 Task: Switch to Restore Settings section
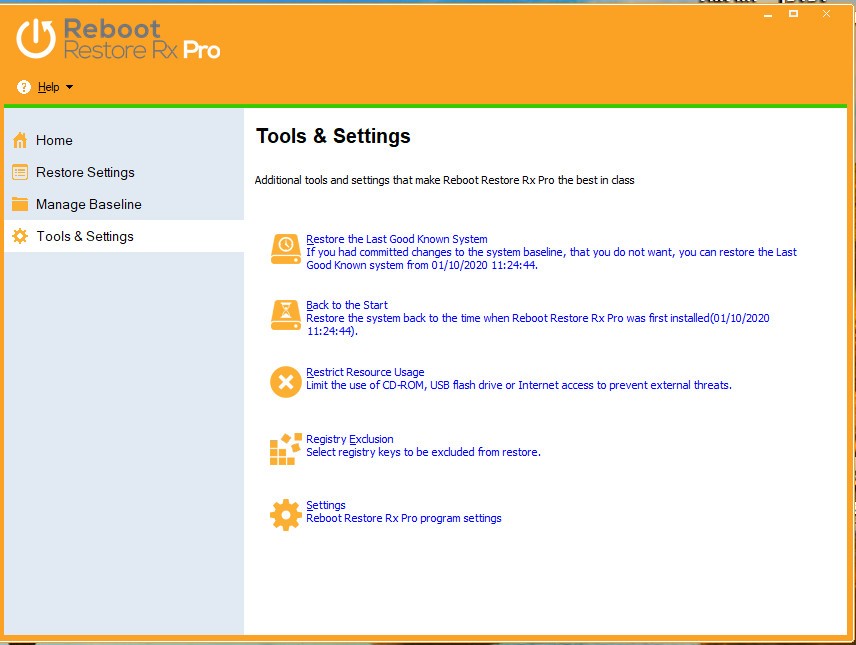(x=85, y=172)
